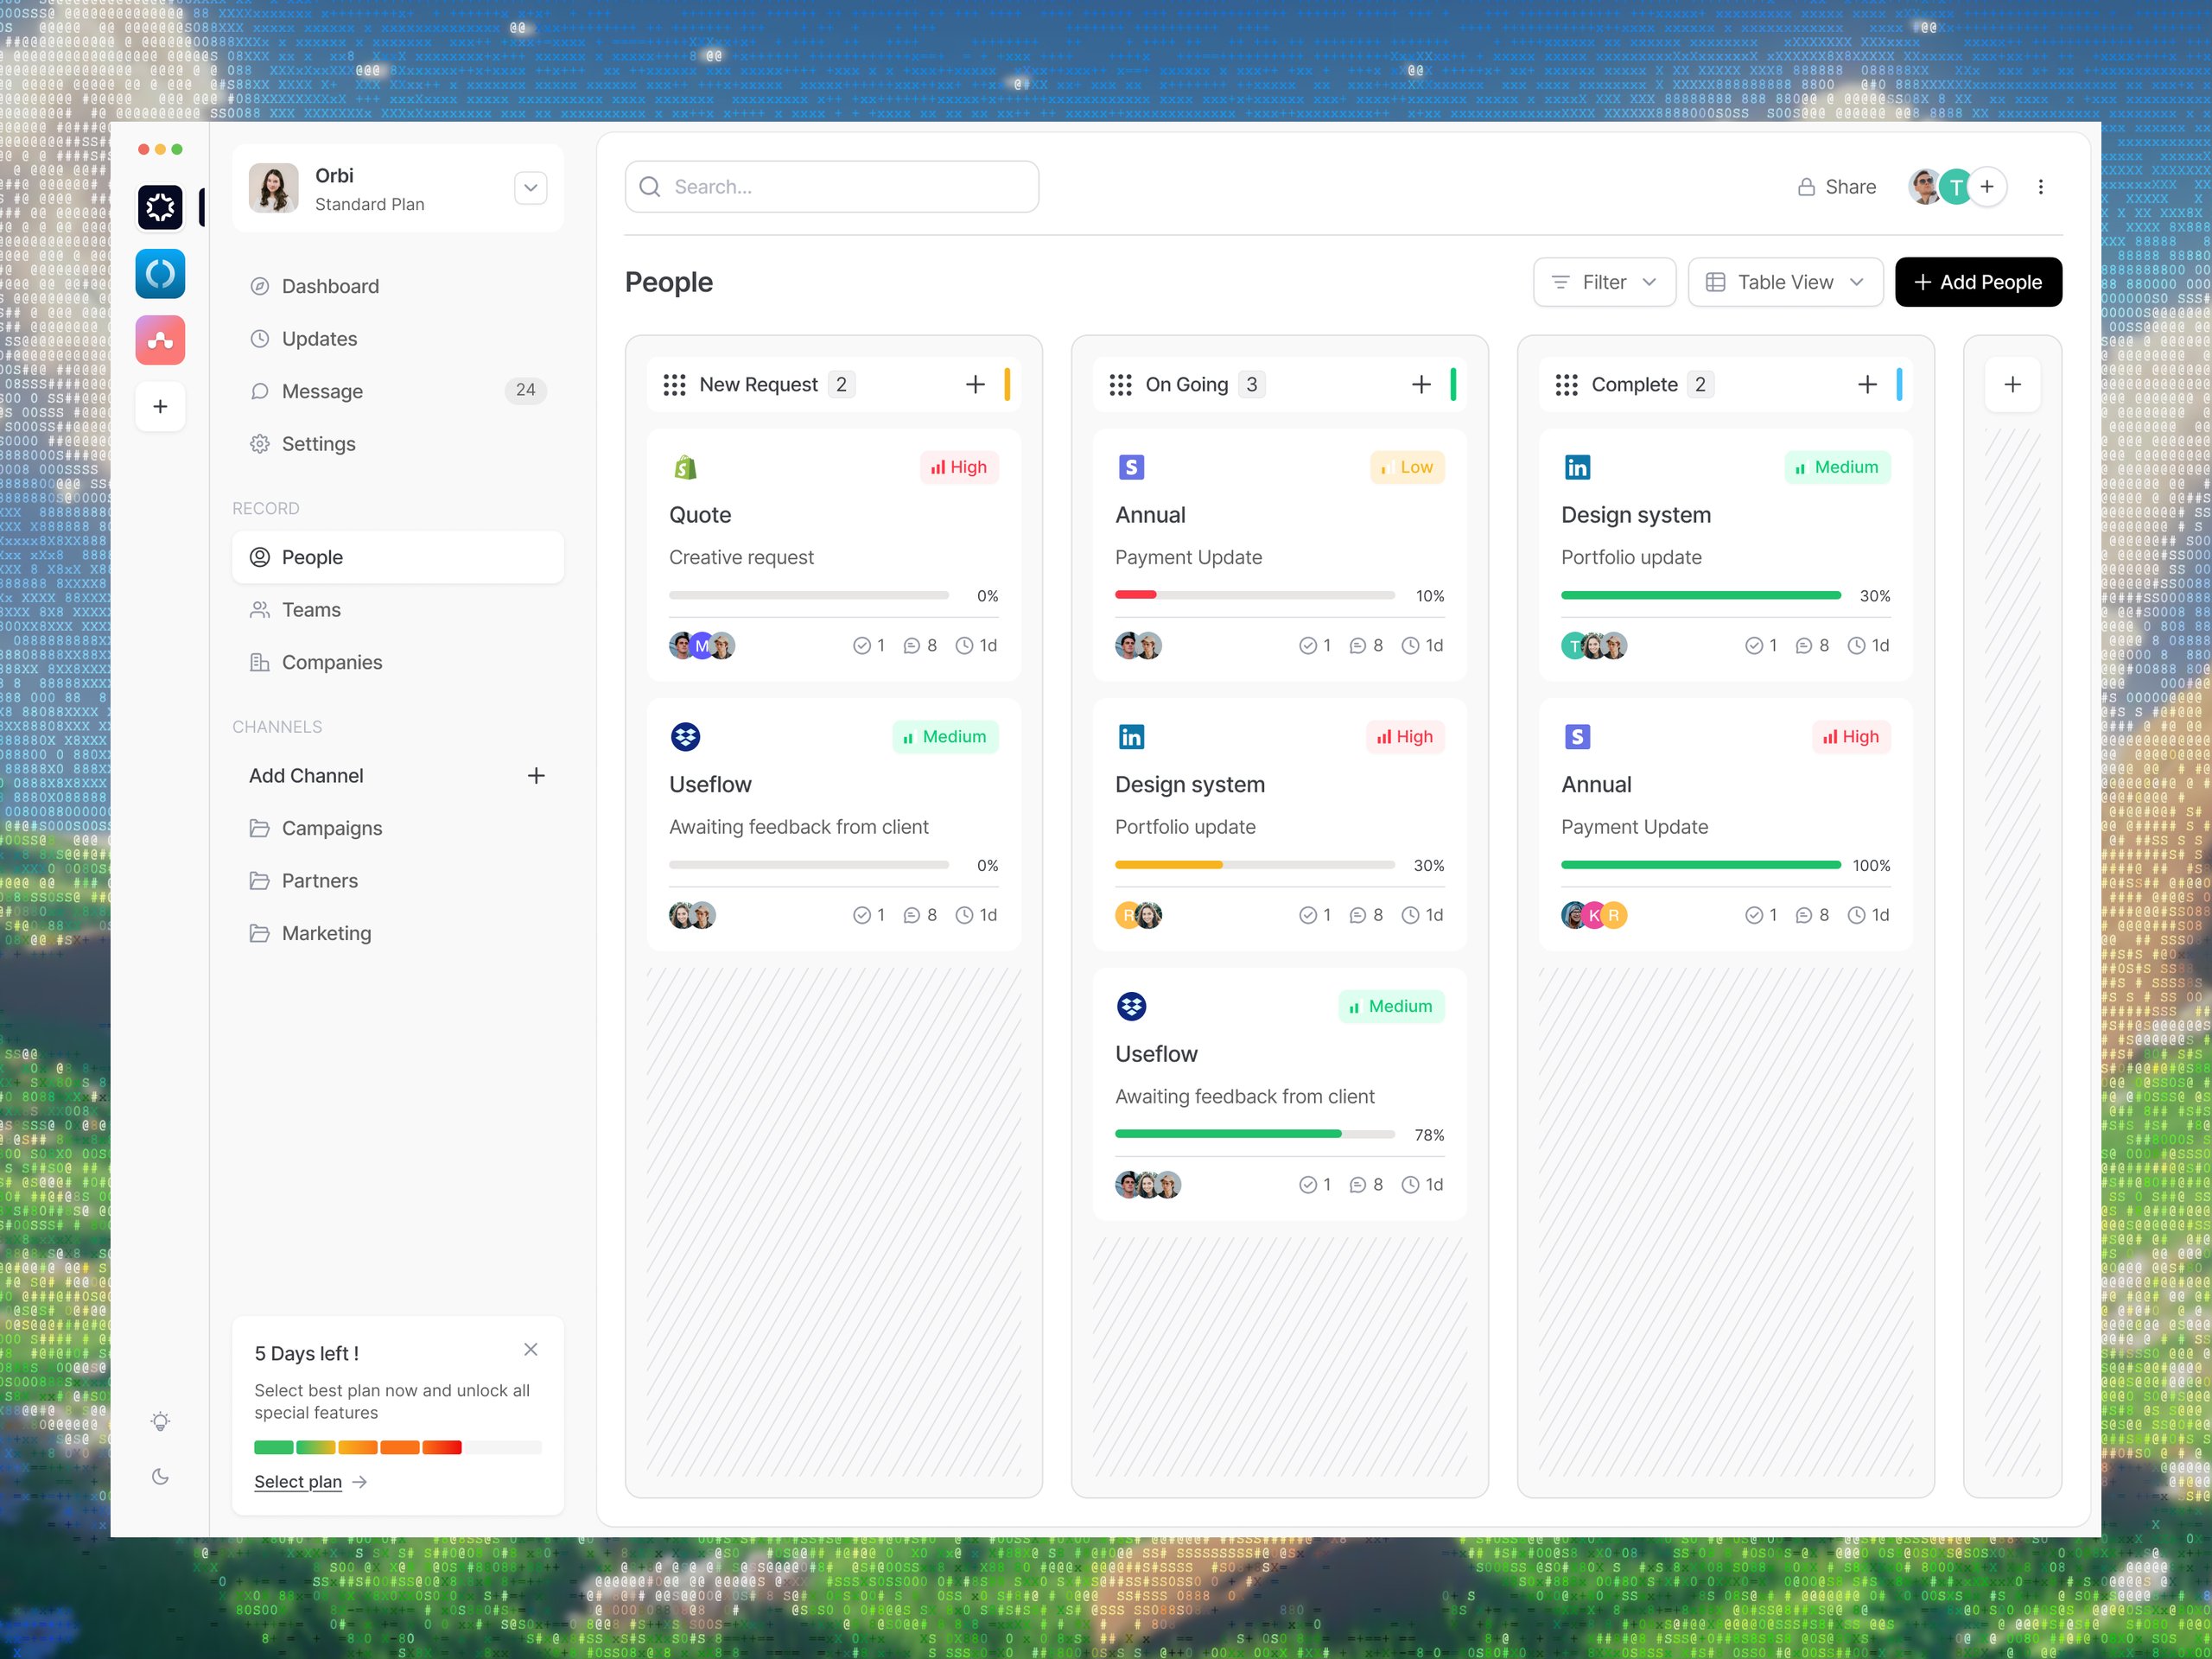The image size is (2212, 1659).
Task: Click the Shopify icon on Quote card
Action: pyautogui.click(x=685, y=467)
